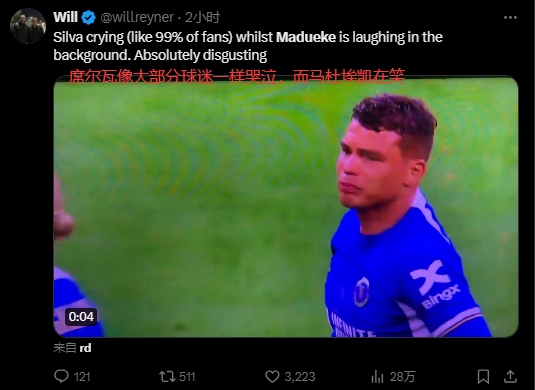Click the retweet icon
The image size is (535, 390).
pos(167,377)
